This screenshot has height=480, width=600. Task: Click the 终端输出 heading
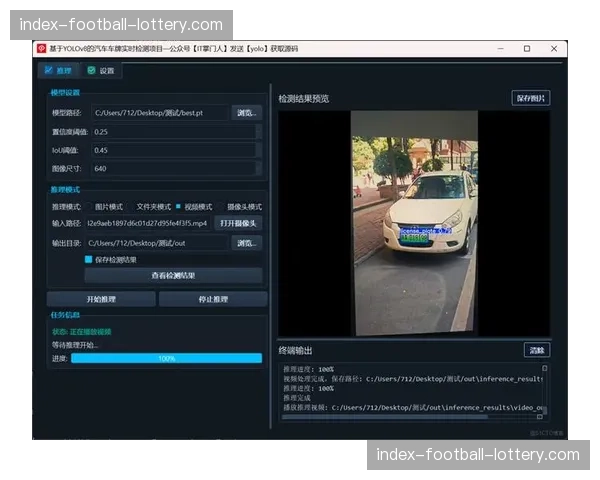[295, 351]
